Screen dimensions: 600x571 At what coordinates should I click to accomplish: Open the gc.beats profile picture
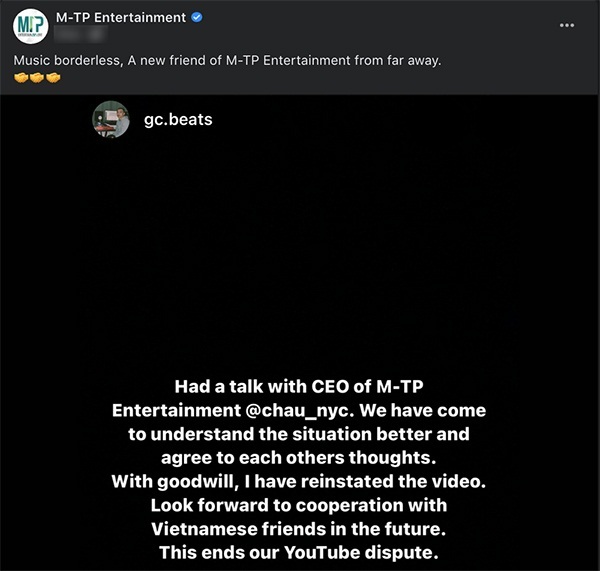[x=111, y=119]
